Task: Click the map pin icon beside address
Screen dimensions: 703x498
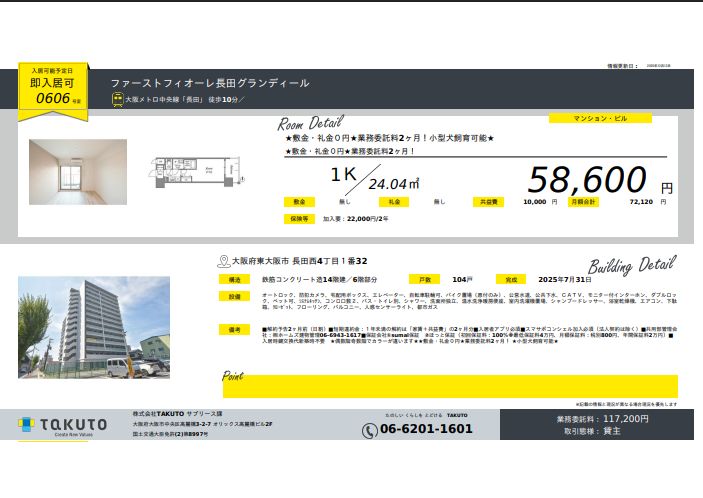Action: point(223,261)
